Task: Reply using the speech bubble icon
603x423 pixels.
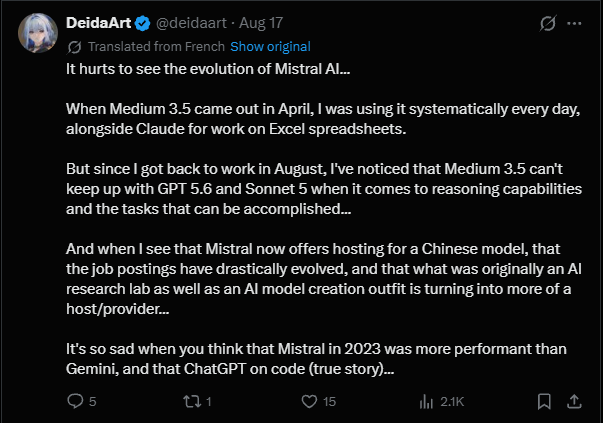Action: pyautogui.click(x=75, y=401)
